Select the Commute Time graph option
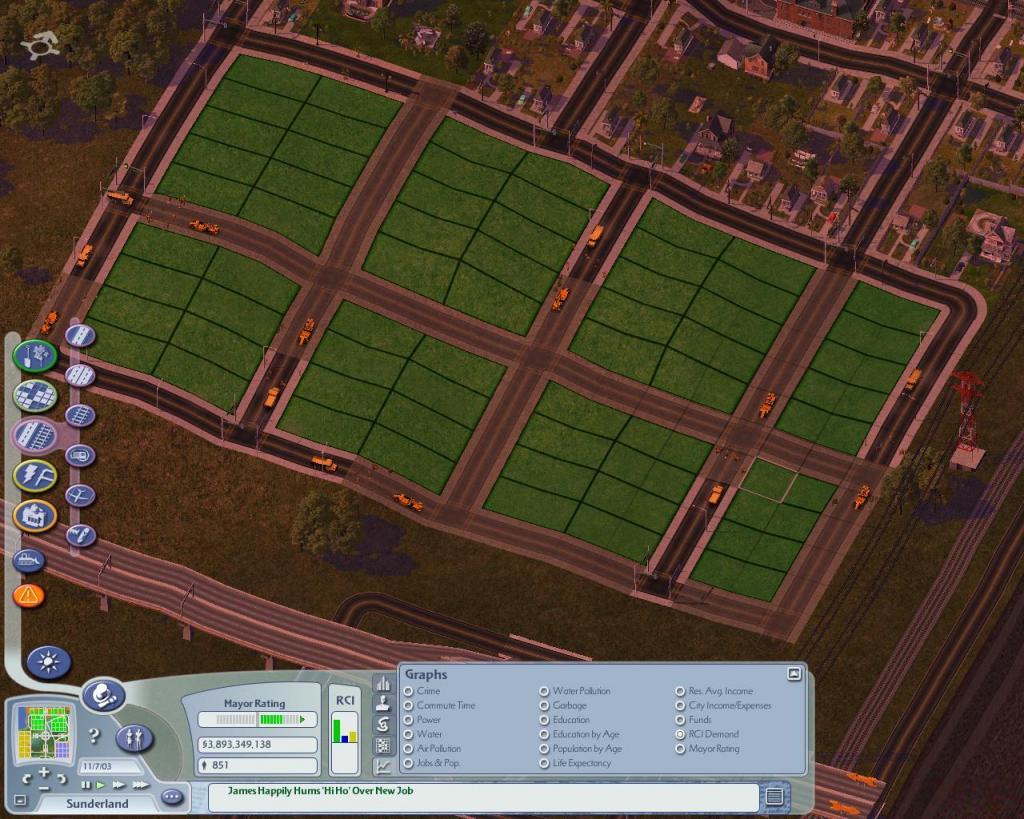Image resolution: width=1024 pixels, height=819 pixels. 409,705
